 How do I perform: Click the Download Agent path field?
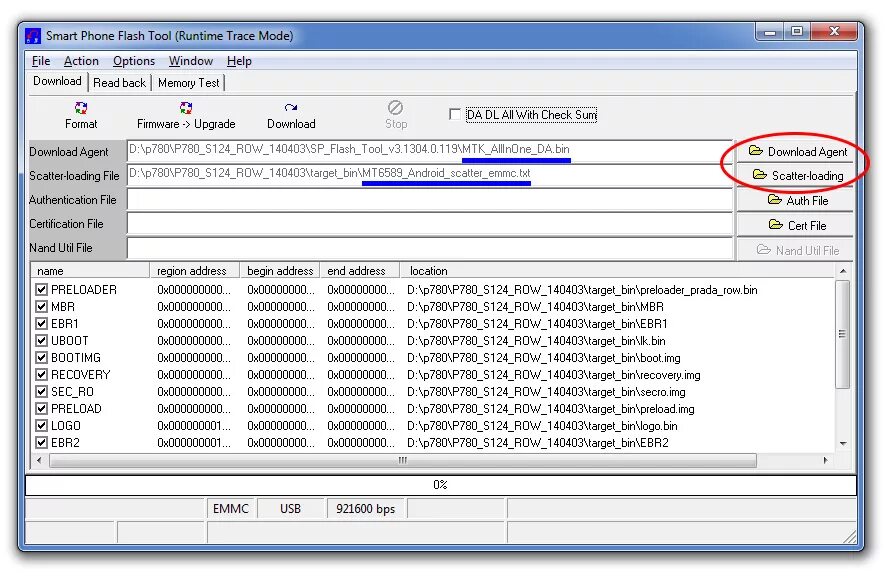click(x=430, y=151)
